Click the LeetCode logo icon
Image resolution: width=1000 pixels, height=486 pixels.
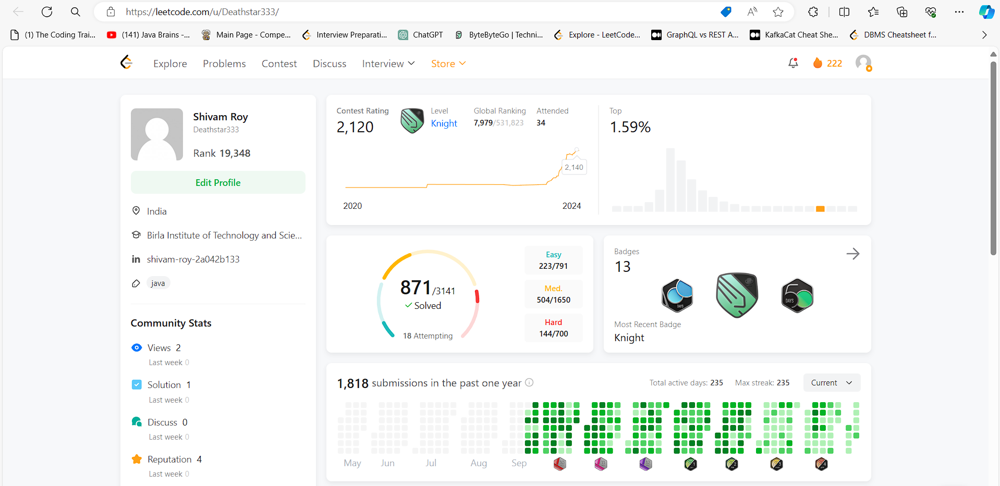(x=126, y=63)
